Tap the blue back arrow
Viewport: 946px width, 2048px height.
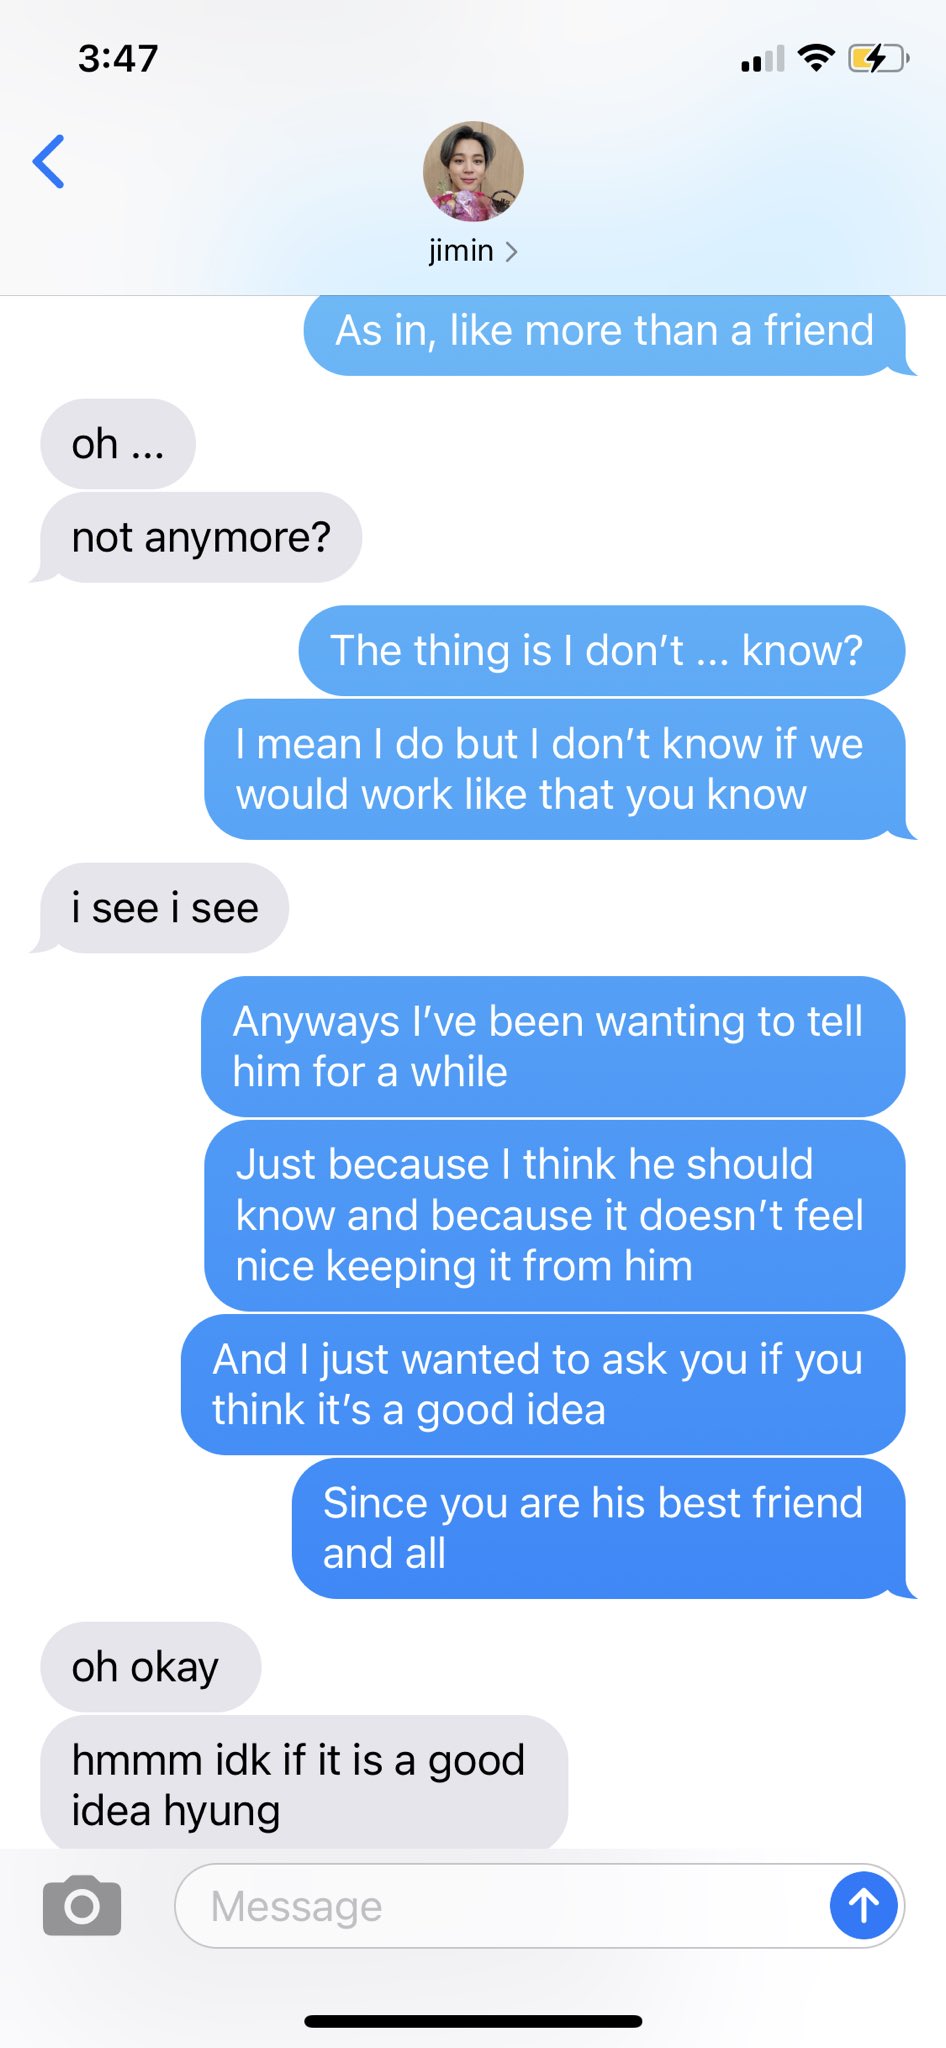49,161
